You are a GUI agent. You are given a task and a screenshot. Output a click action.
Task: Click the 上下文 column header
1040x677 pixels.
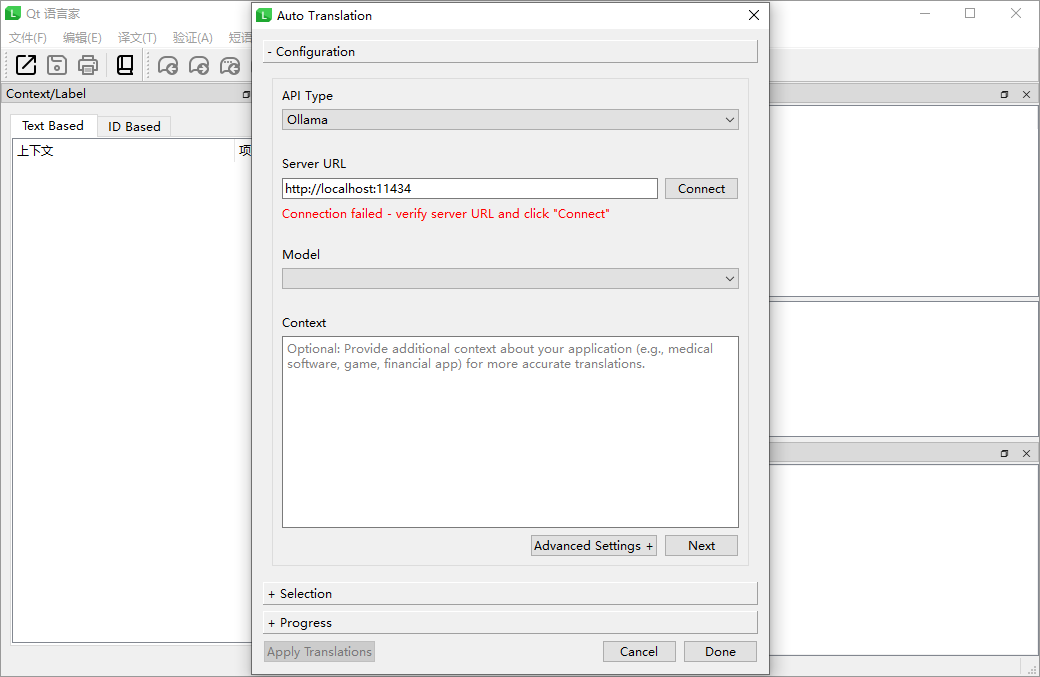click(x=123, y=151)
